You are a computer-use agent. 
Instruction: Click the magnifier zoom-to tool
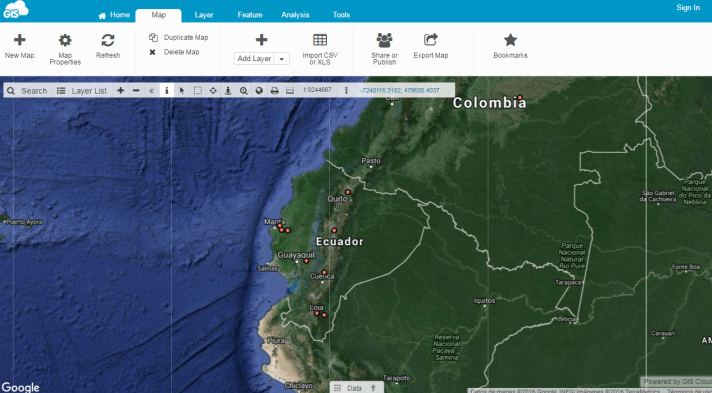244,90
